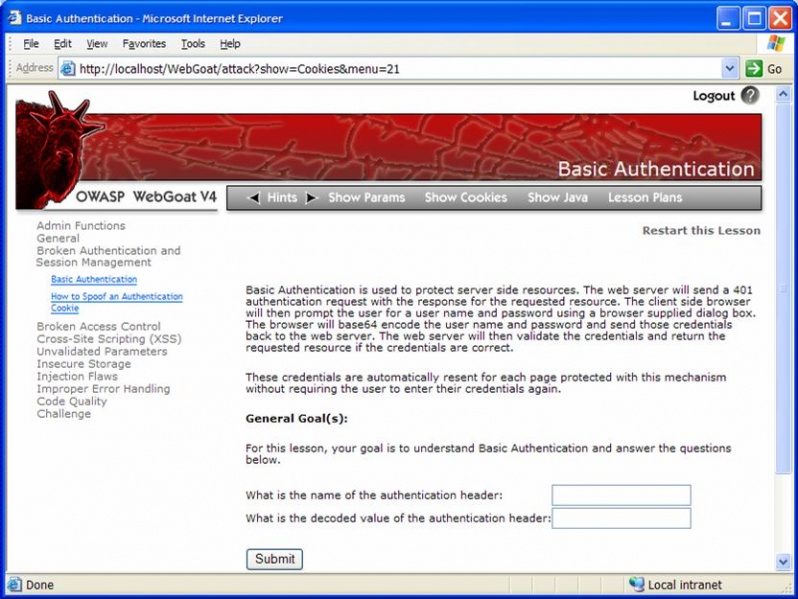Click the green Go arrow icon
The width and height of the screenshot is (798, 599).
point(754,68)
